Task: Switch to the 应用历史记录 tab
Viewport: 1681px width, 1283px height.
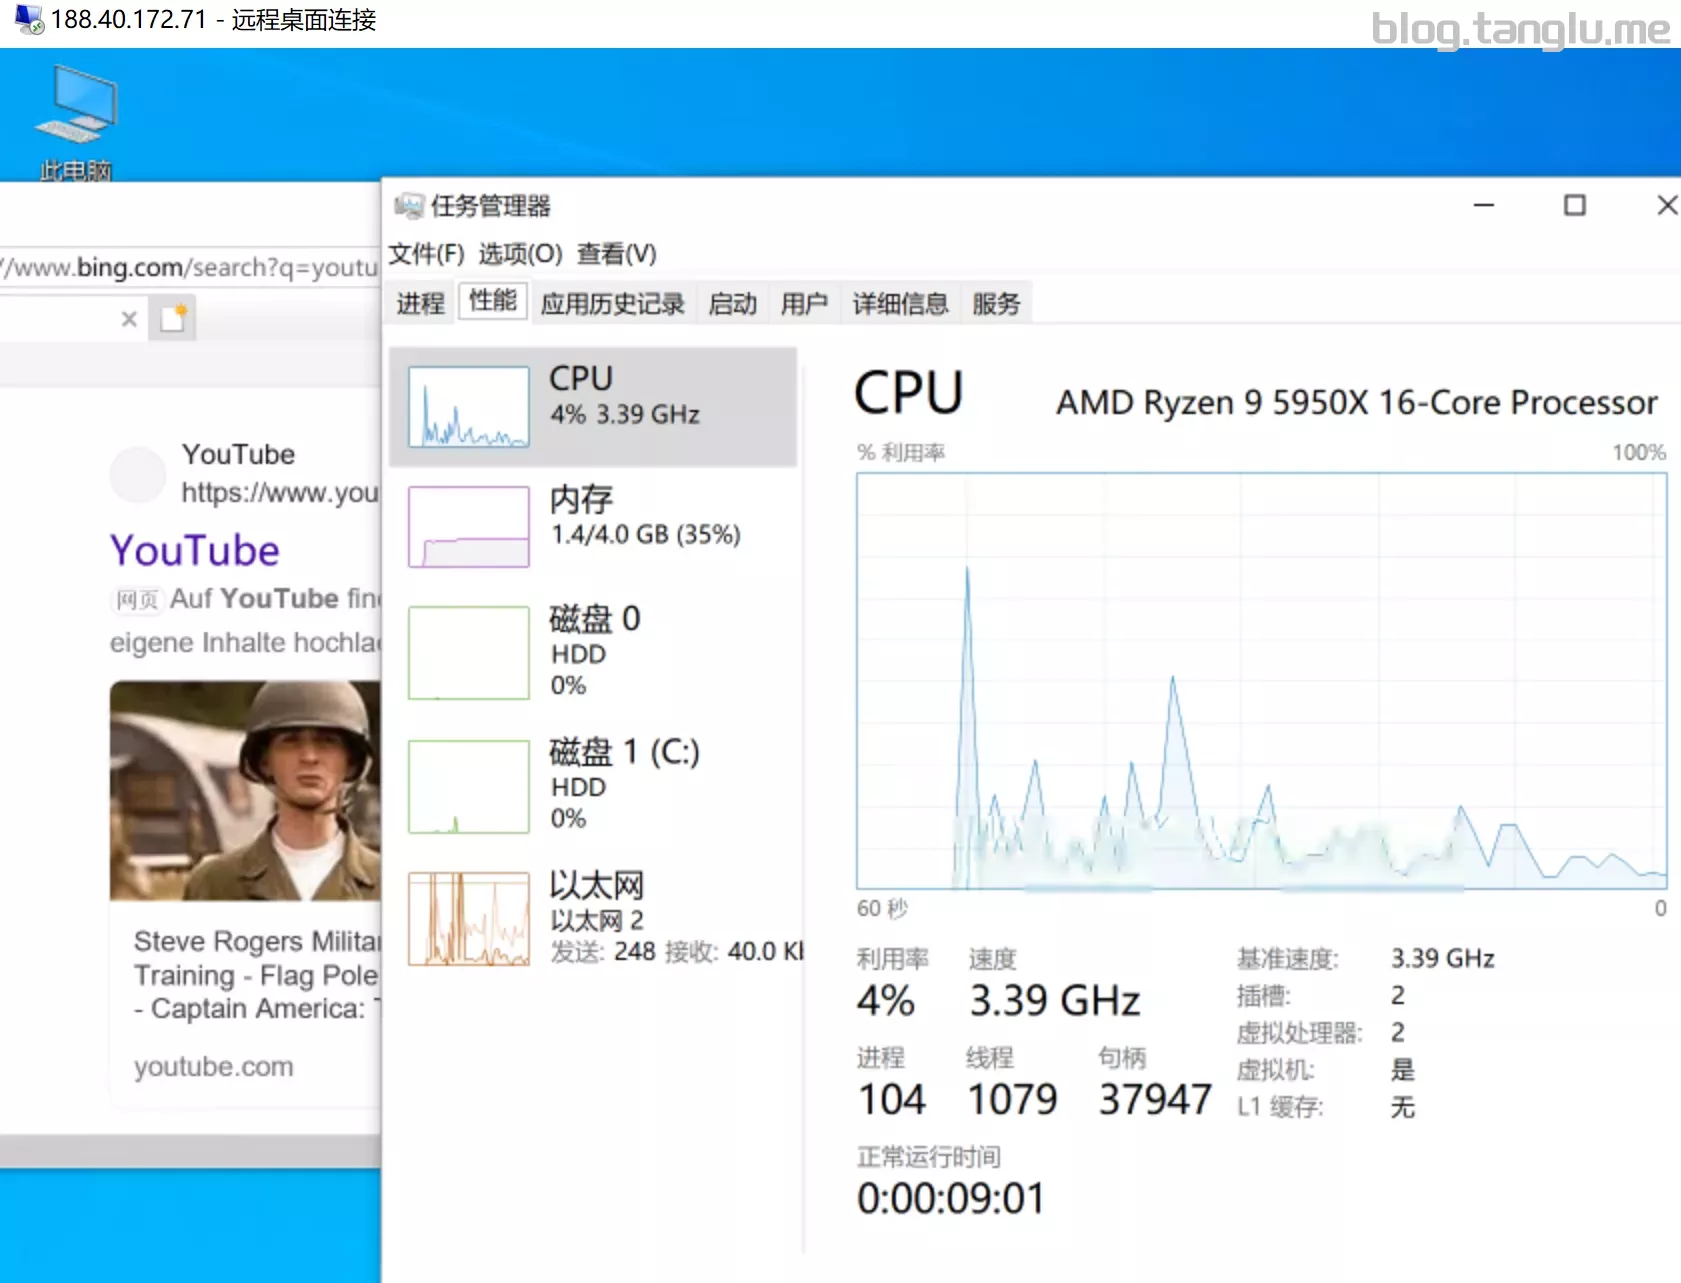Action: pyautogui.click(x=613, y=303)
